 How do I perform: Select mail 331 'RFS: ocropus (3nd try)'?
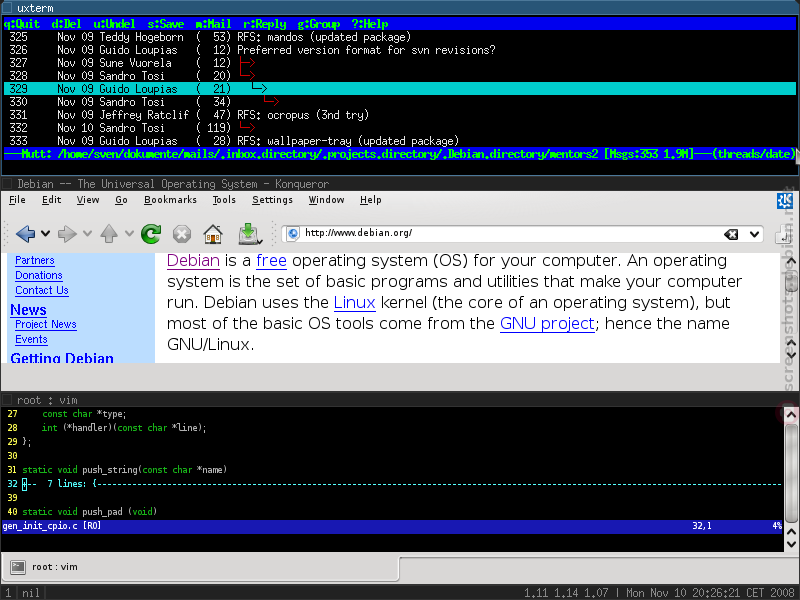399,115
